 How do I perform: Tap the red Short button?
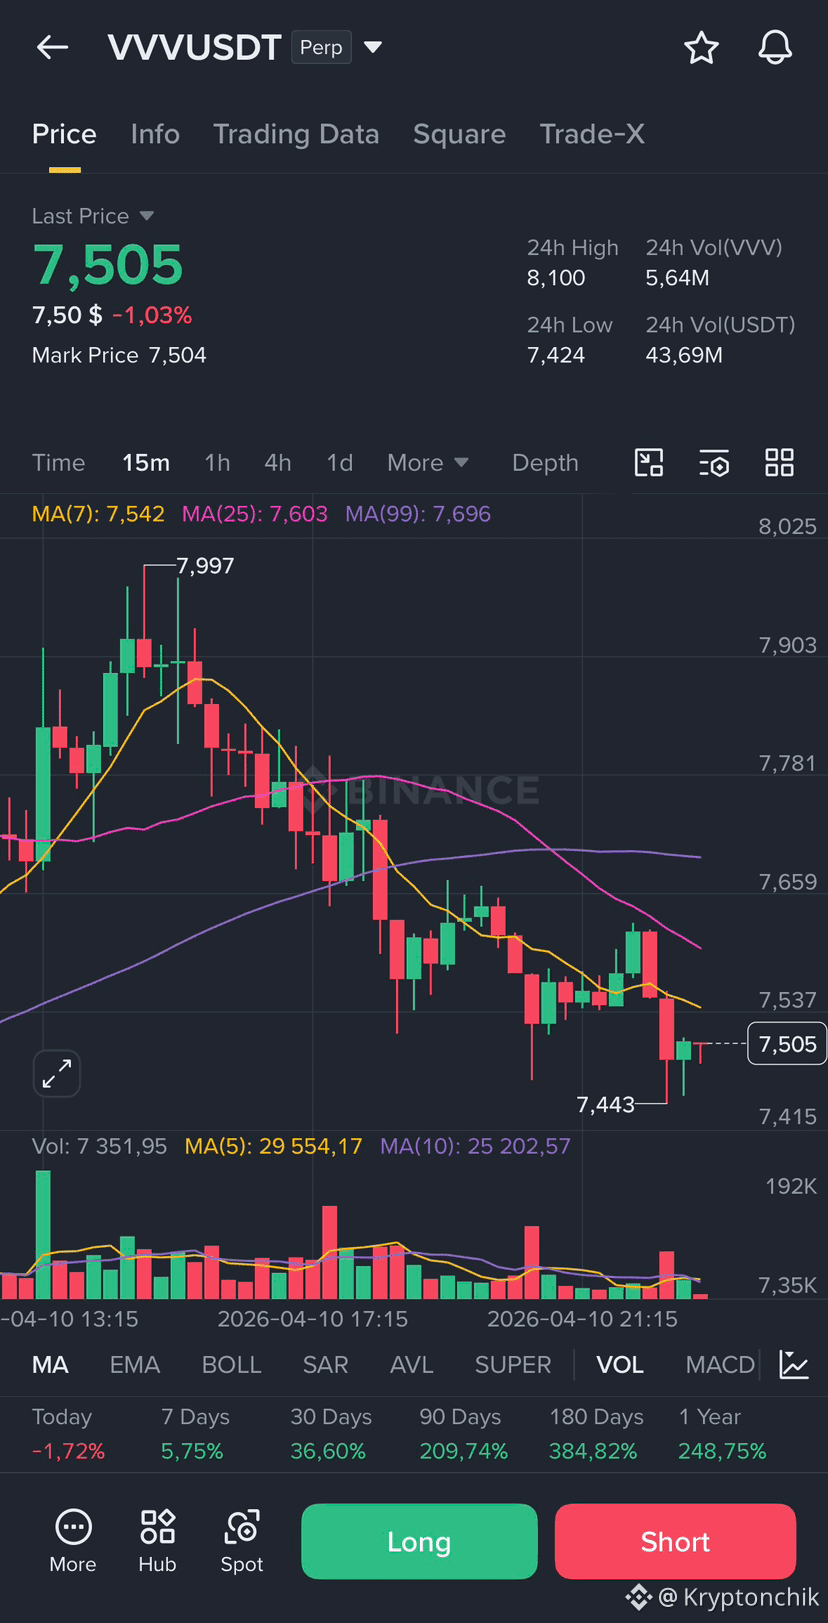tap(675, 1541)
